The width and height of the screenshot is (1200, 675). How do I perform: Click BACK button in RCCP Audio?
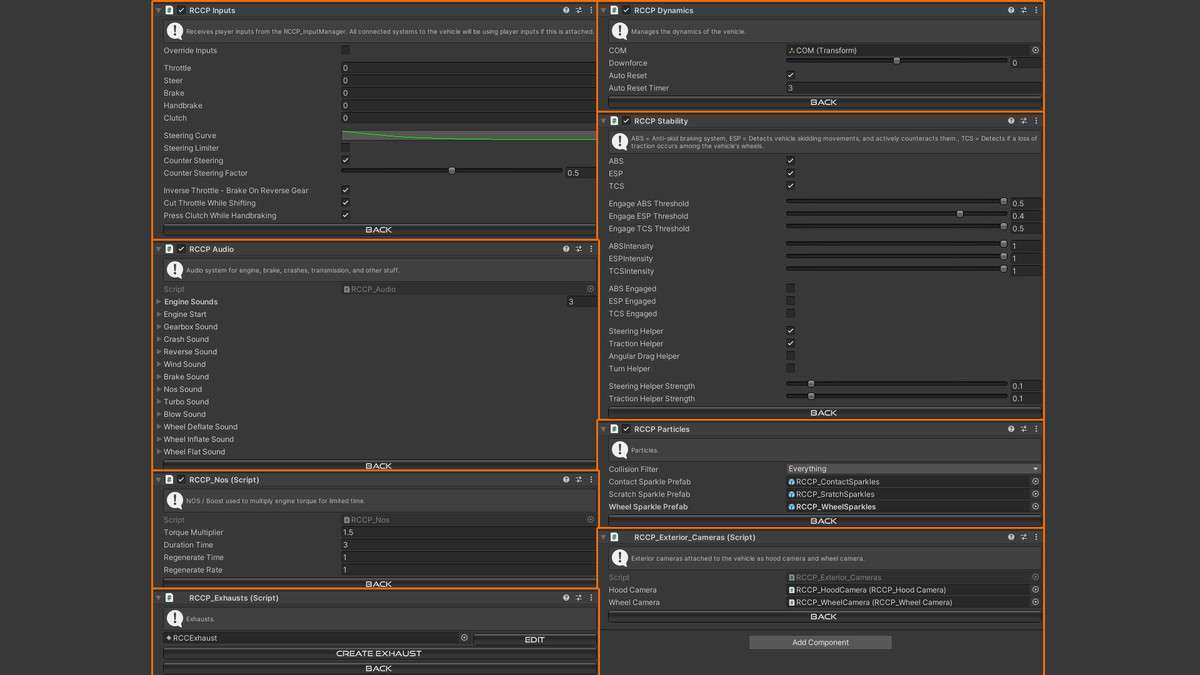379,466
